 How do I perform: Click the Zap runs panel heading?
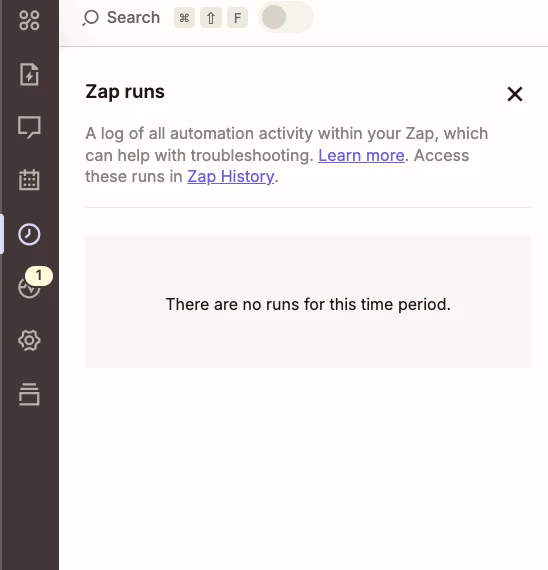[x=125, y=92]
